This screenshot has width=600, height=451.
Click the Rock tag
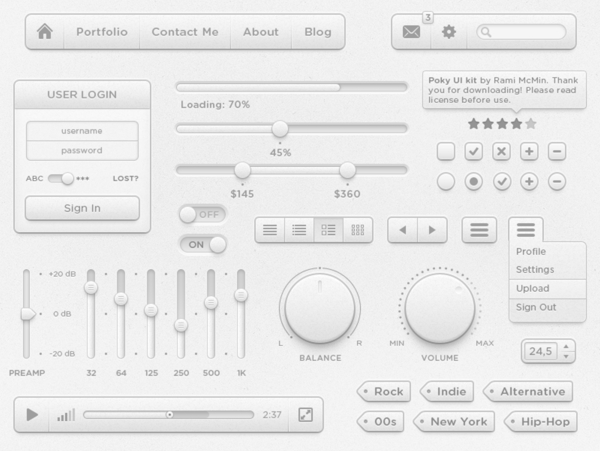(383, 391)
